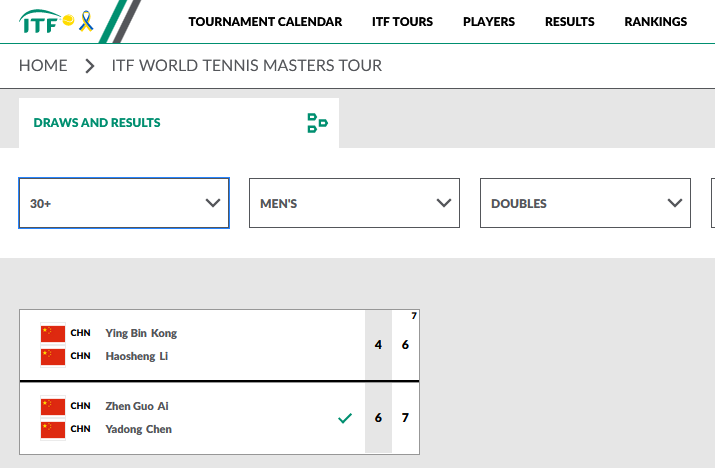Click the yellow and blue ribbon icon
The image size is (715, 468).
pyautogui.click(x=86, y=19)
